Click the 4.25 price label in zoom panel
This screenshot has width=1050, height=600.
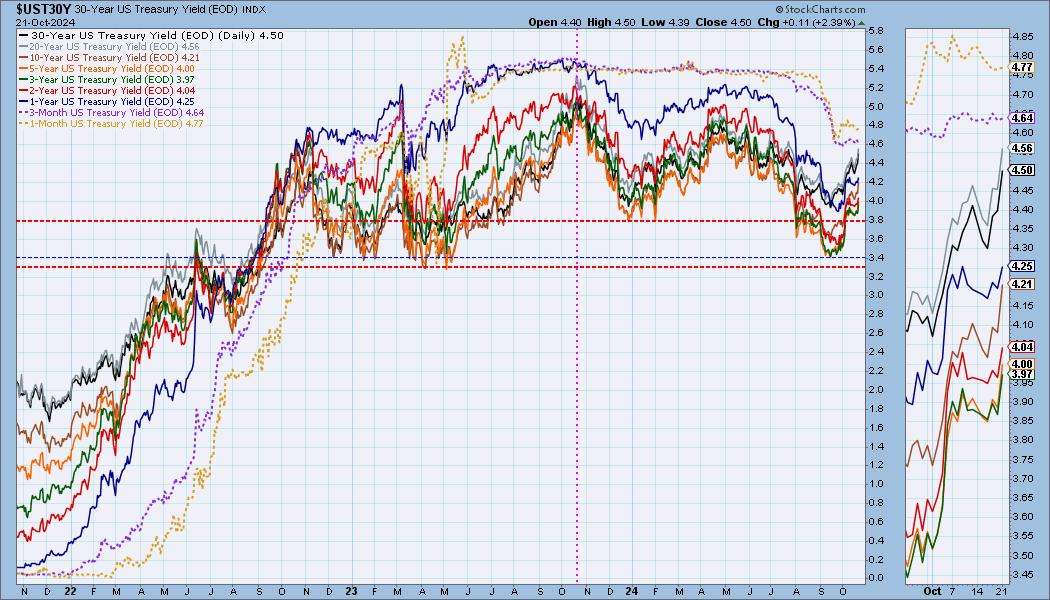(x=1022, y=266)
